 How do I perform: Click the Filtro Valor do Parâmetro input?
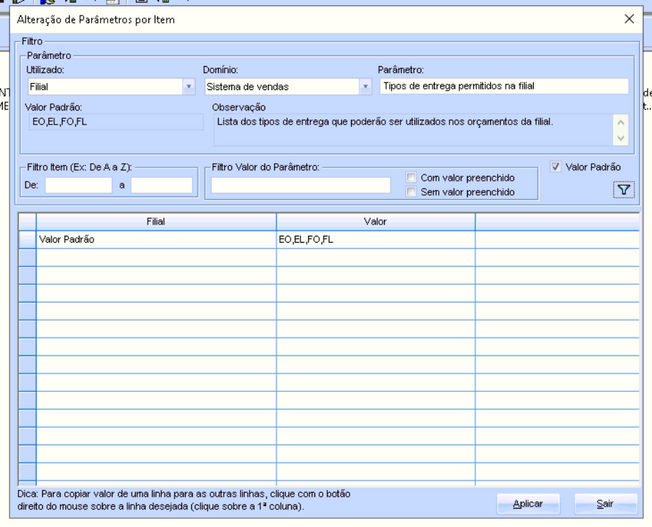(300, 185)
